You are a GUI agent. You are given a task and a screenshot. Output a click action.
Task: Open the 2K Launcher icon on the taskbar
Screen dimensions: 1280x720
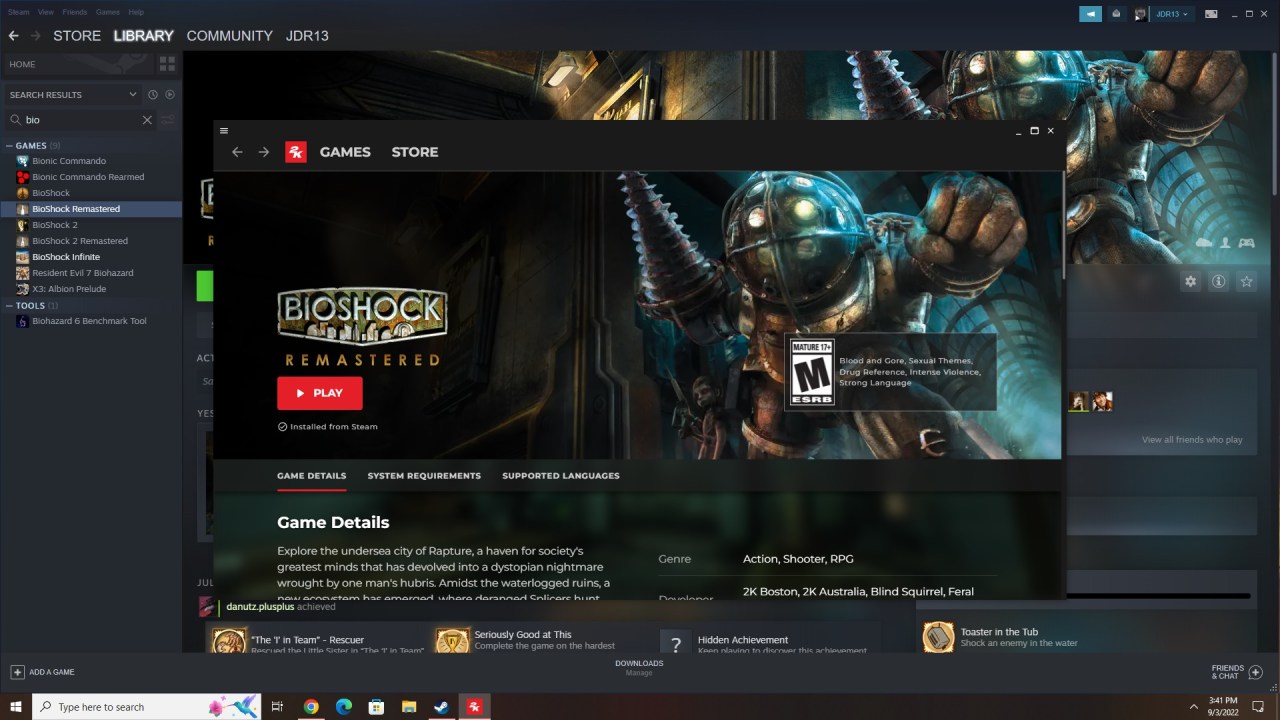[473, 706]
